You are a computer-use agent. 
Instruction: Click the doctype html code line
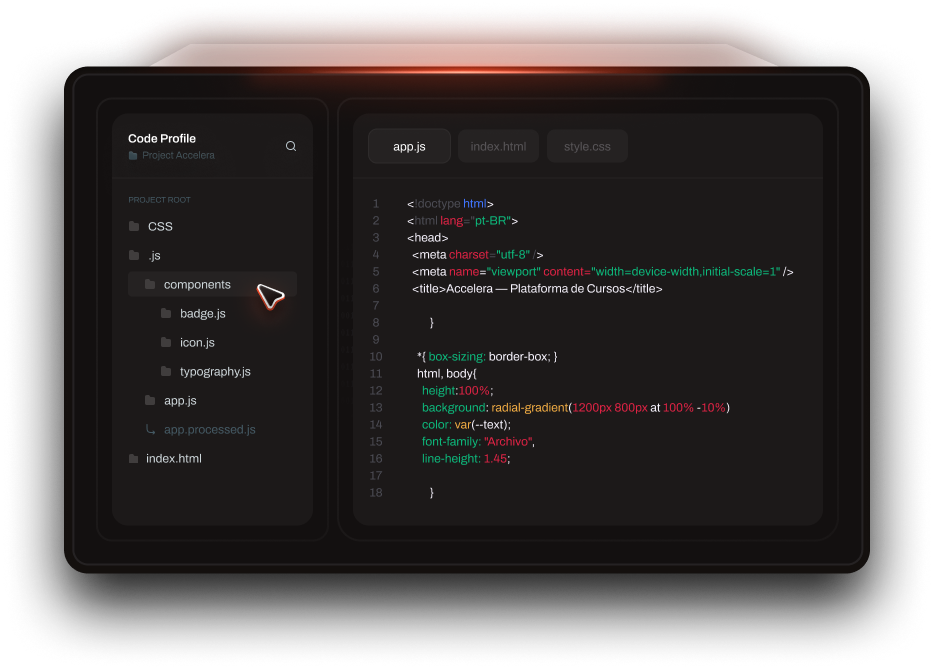450,204
